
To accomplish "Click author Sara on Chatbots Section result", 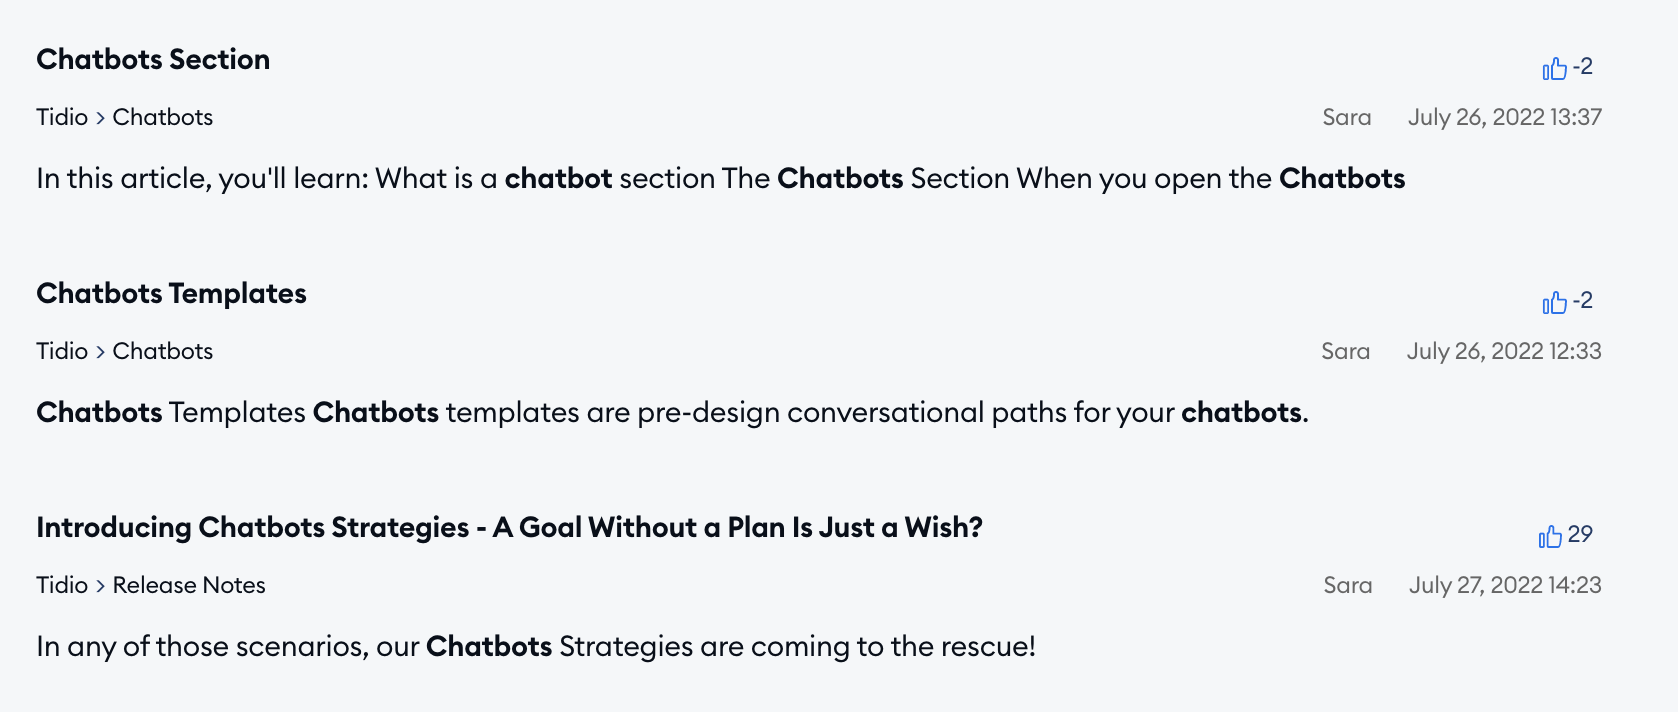I will coord(1346,117).
